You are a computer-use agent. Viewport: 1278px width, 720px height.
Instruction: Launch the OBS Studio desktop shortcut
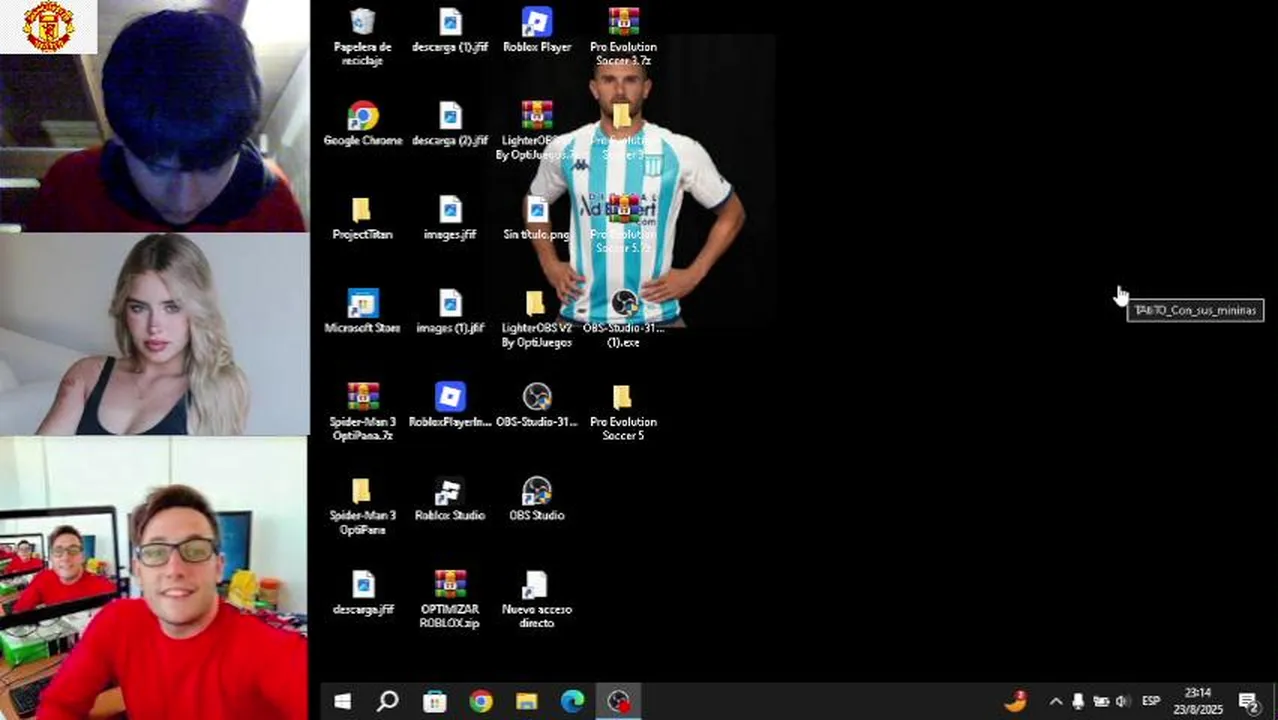537,499
